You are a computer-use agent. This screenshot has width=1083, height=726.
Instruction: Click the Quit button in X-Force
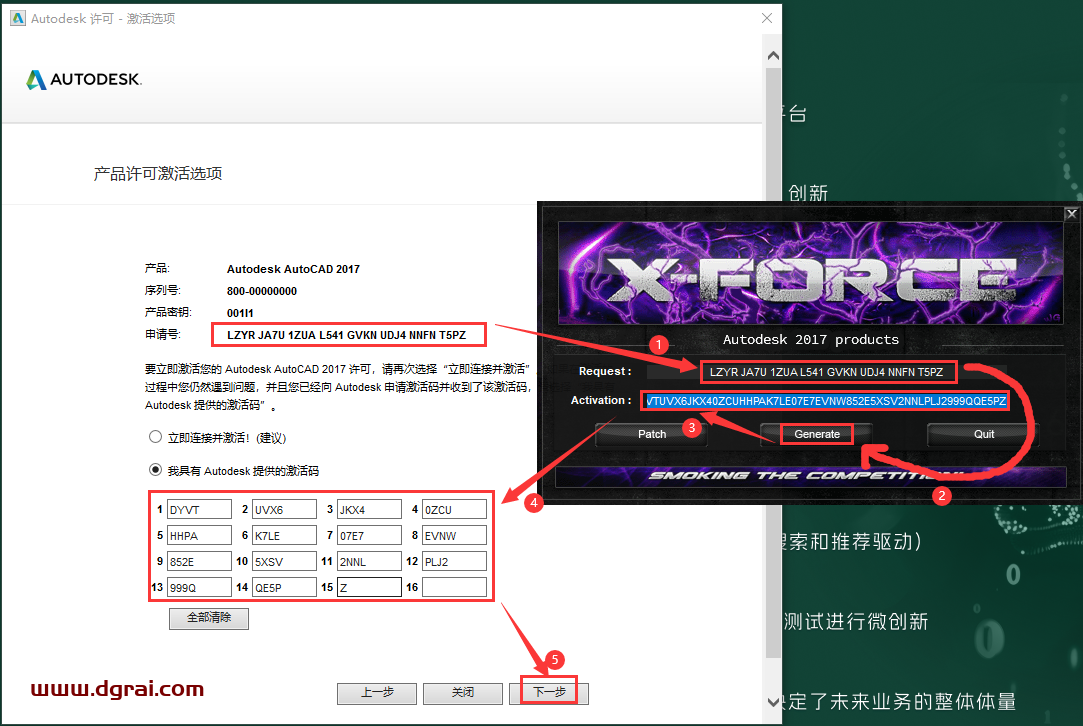tap(984, 434)
